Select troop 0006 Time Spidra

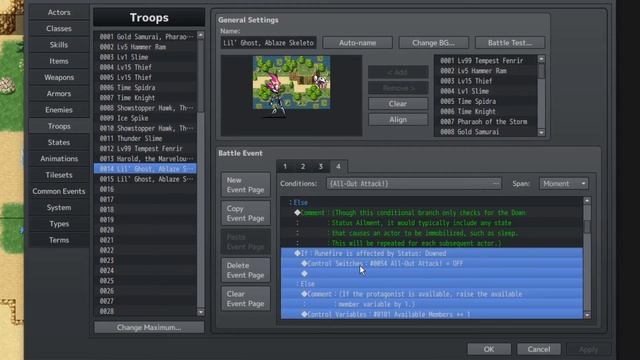(x=145, y=87)
